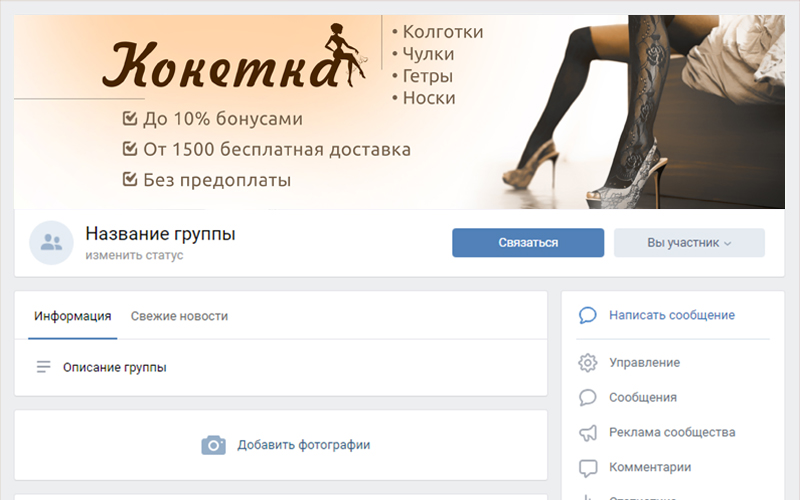Click the Название группы title
This screenshot has width=800, height=500.
point(160,234)
